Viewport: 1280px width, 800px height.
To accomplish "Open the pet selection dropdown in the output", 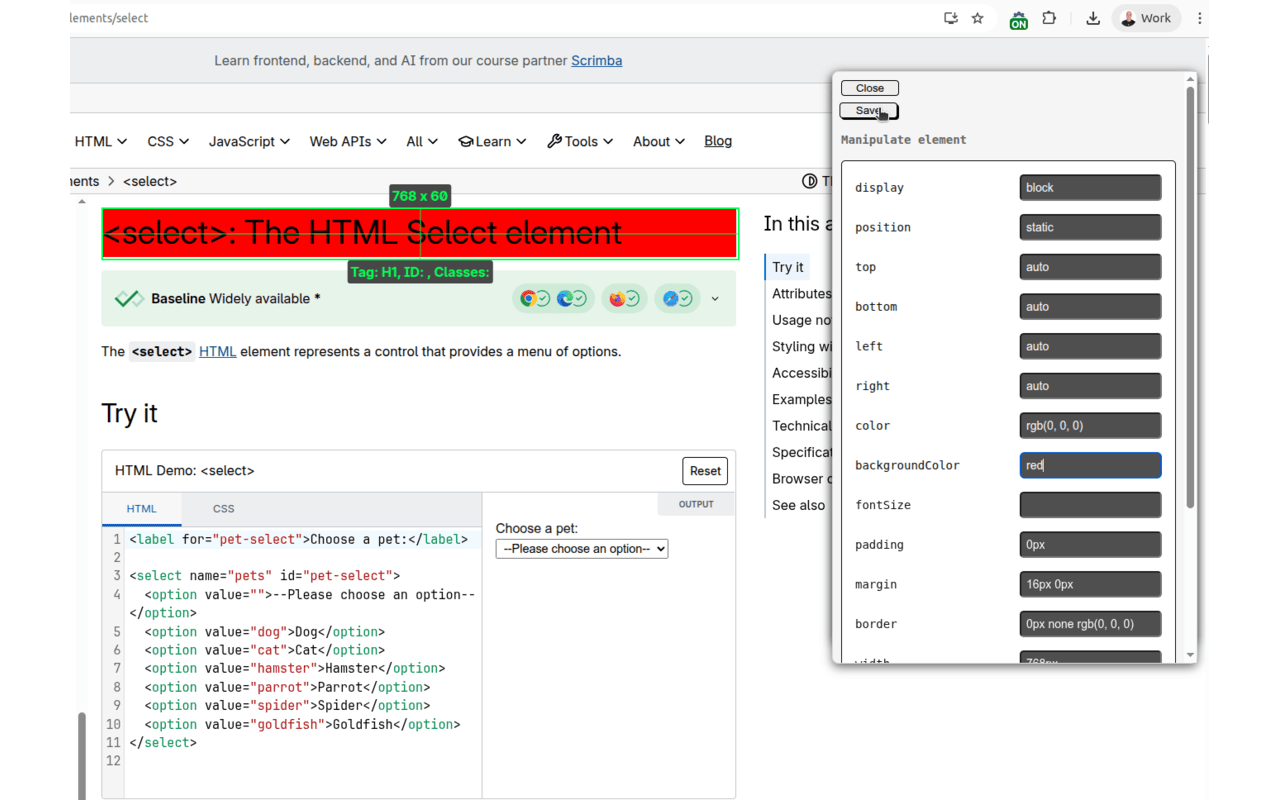I will pyautogui.click(x=581, y=548).
